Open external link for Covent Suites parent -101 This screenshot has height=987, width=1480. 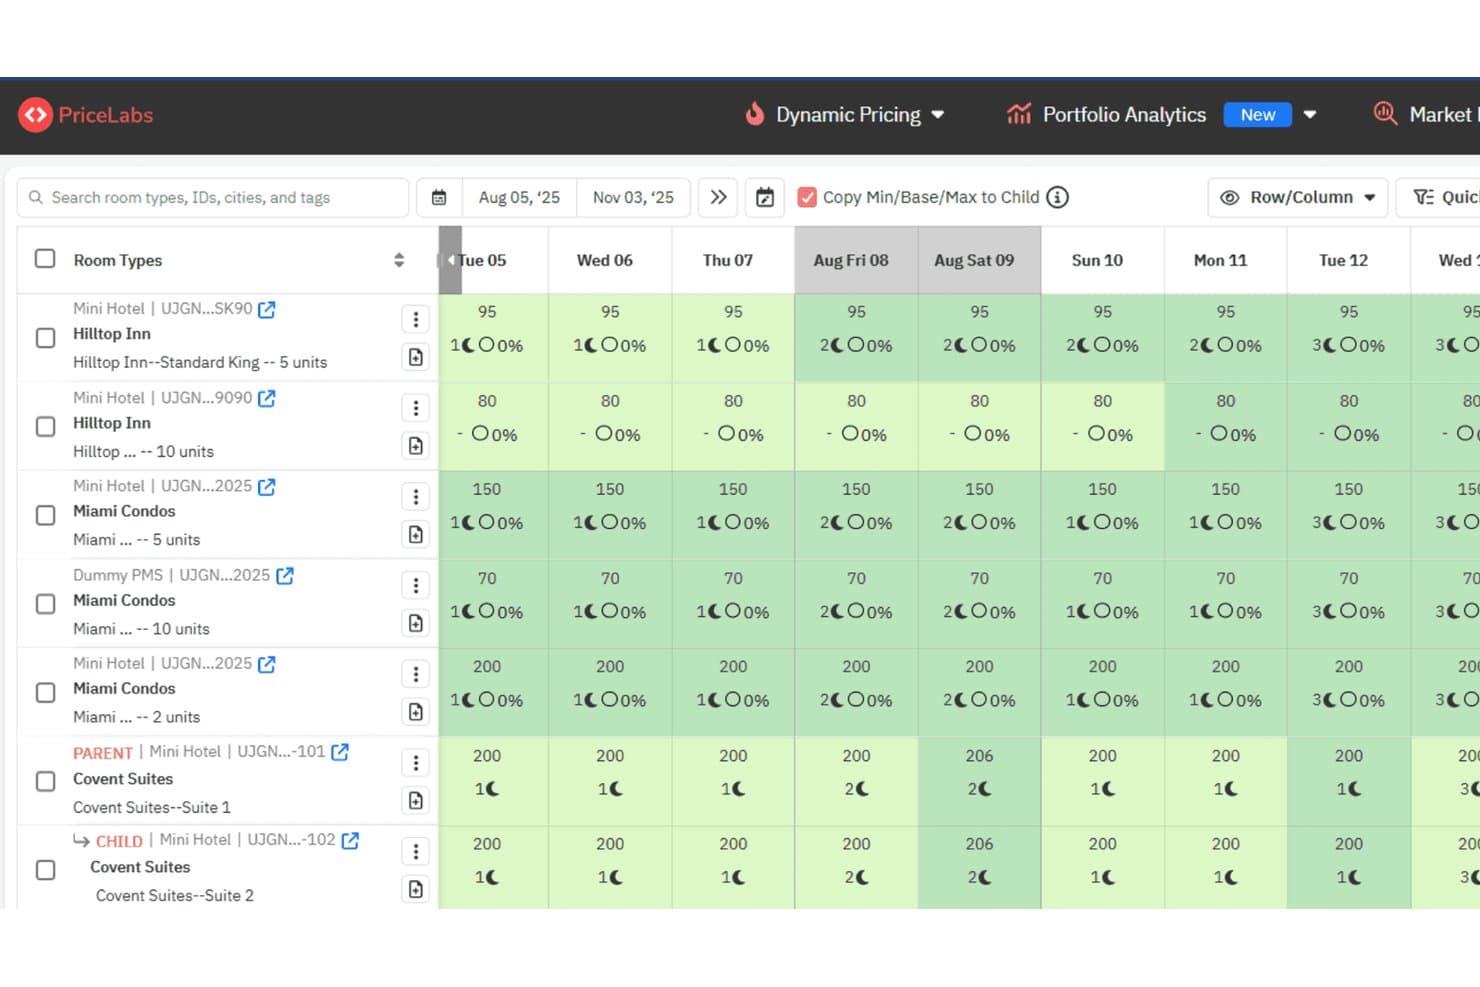(x=340, y=752)
